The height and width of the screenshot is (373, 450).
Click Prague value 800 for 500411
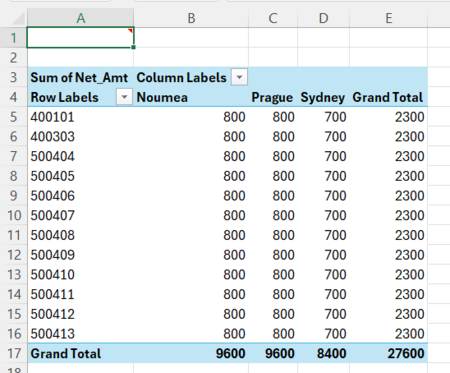(273, 294)
